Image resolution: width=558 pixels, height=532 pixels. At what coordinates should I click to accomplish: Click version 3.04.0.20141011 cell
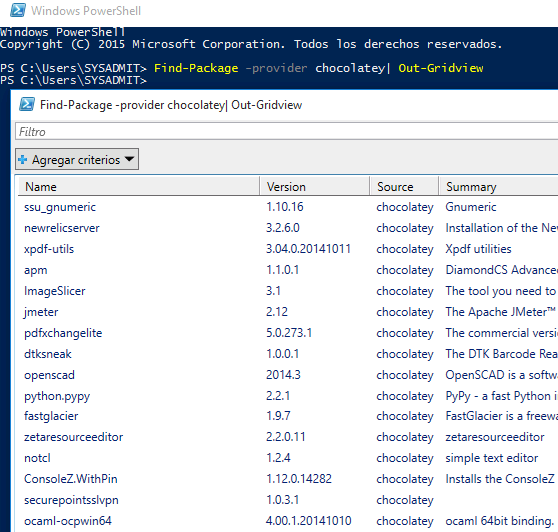coord(308,249)
